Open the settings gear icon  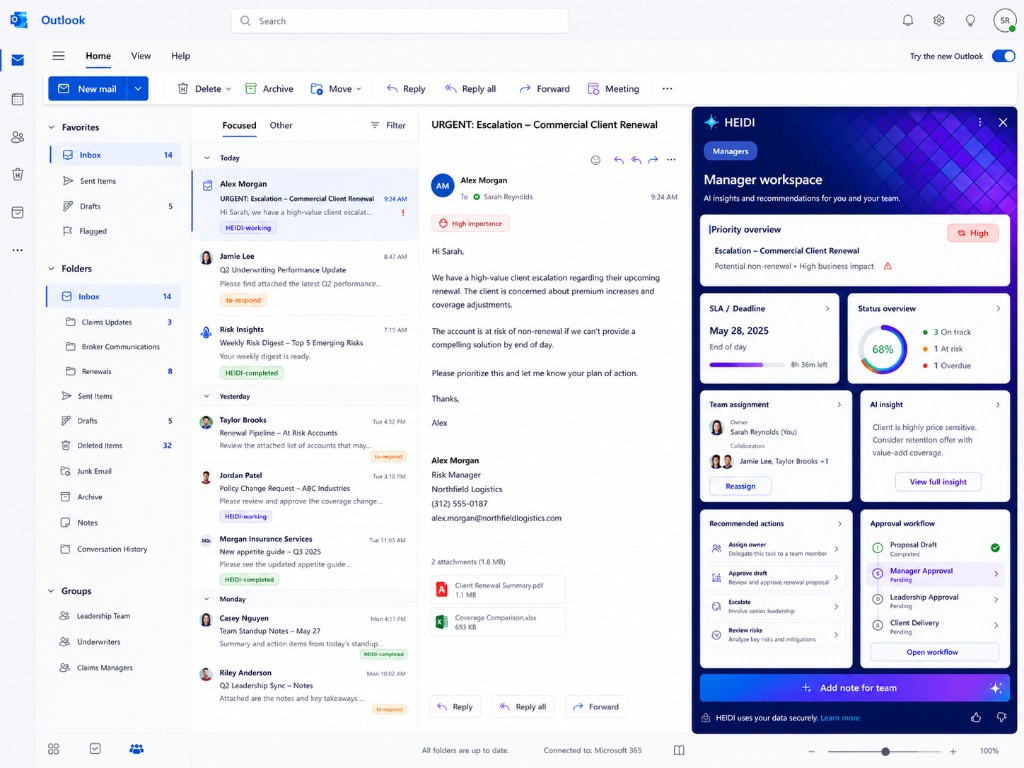(939, 20)
